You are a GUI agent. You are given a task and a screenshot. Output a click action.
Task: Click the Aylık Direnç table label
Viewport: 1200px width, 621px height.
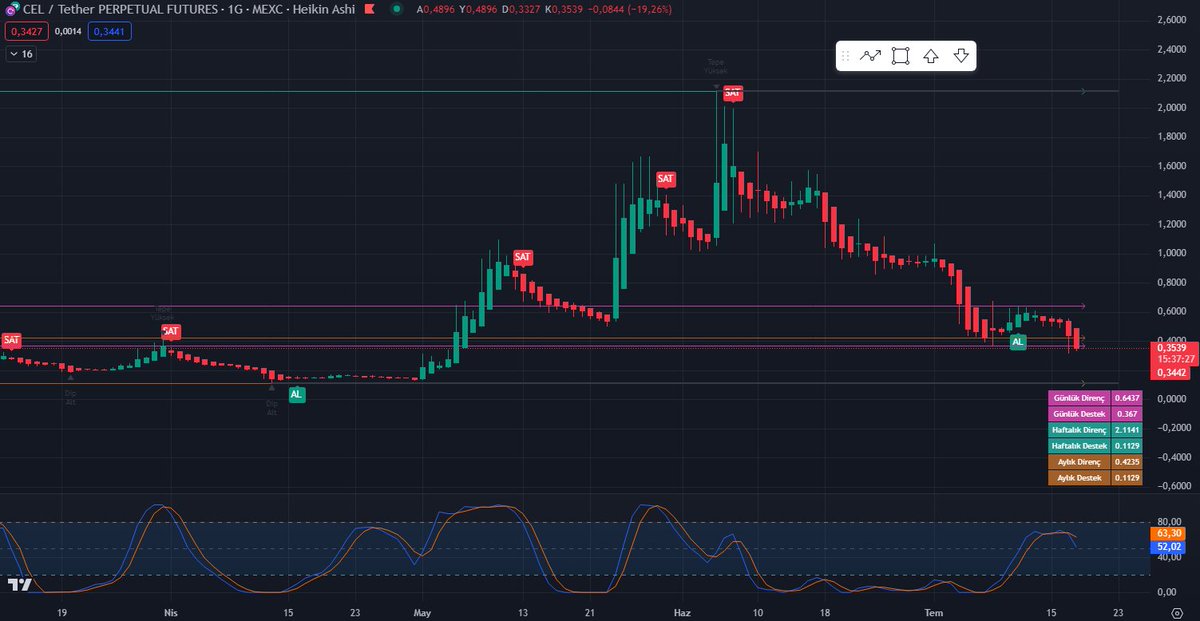point(1080,462)
